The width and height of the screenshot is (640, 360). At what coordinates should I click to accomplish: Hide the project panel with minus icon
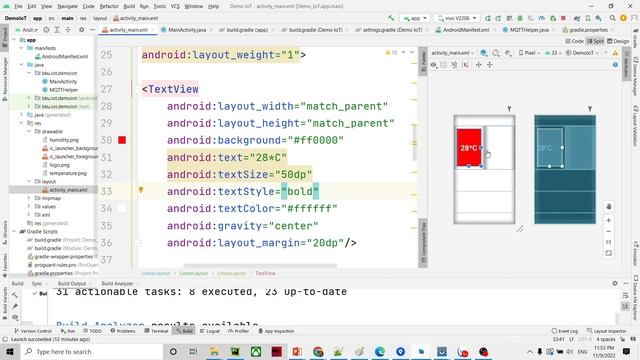[92, 30]
